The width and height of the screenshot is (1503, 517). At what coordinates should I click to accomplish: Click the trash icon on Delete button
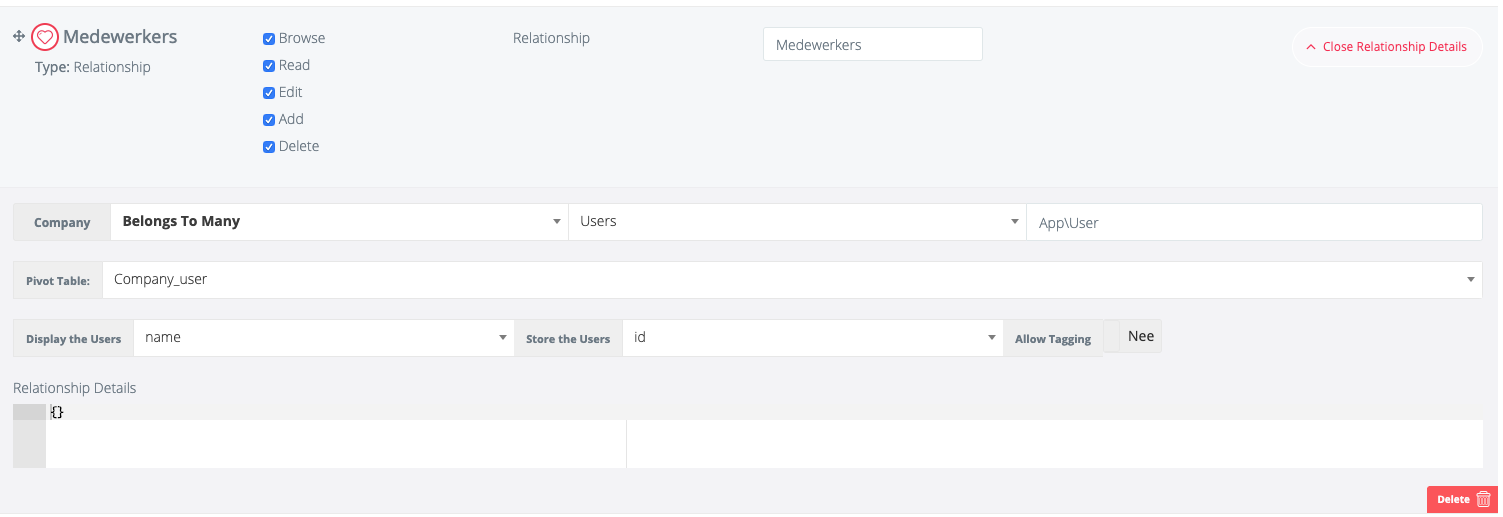click(x=1484, y=499)
